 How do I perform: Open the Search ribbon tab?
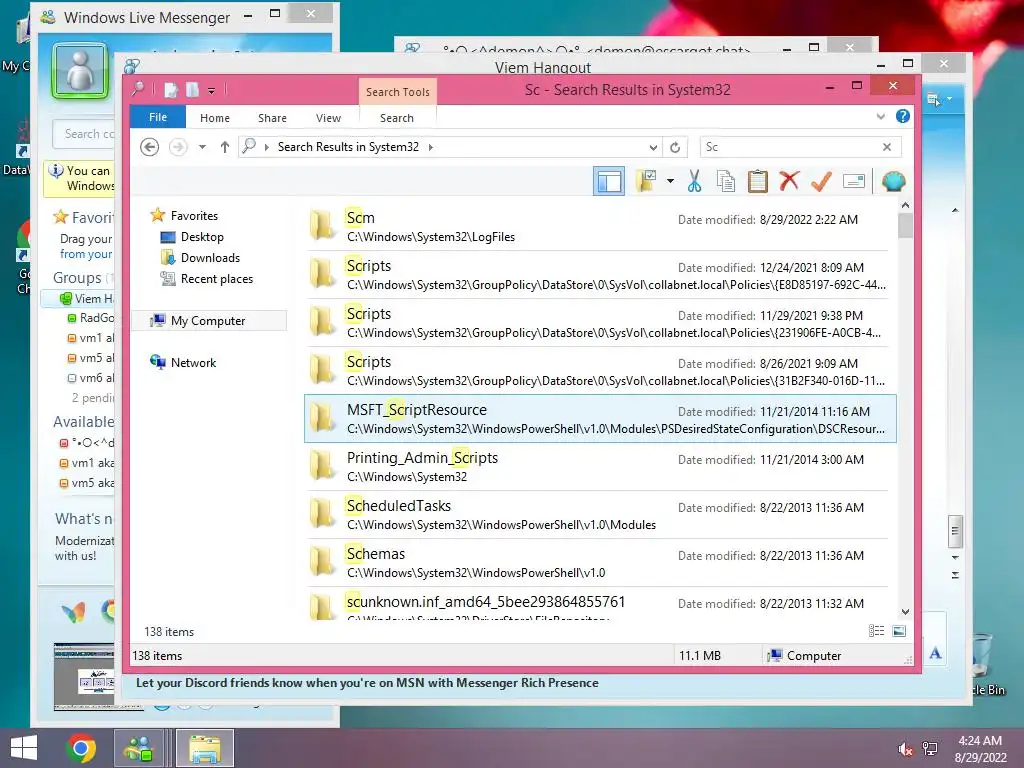coord(397,118)
